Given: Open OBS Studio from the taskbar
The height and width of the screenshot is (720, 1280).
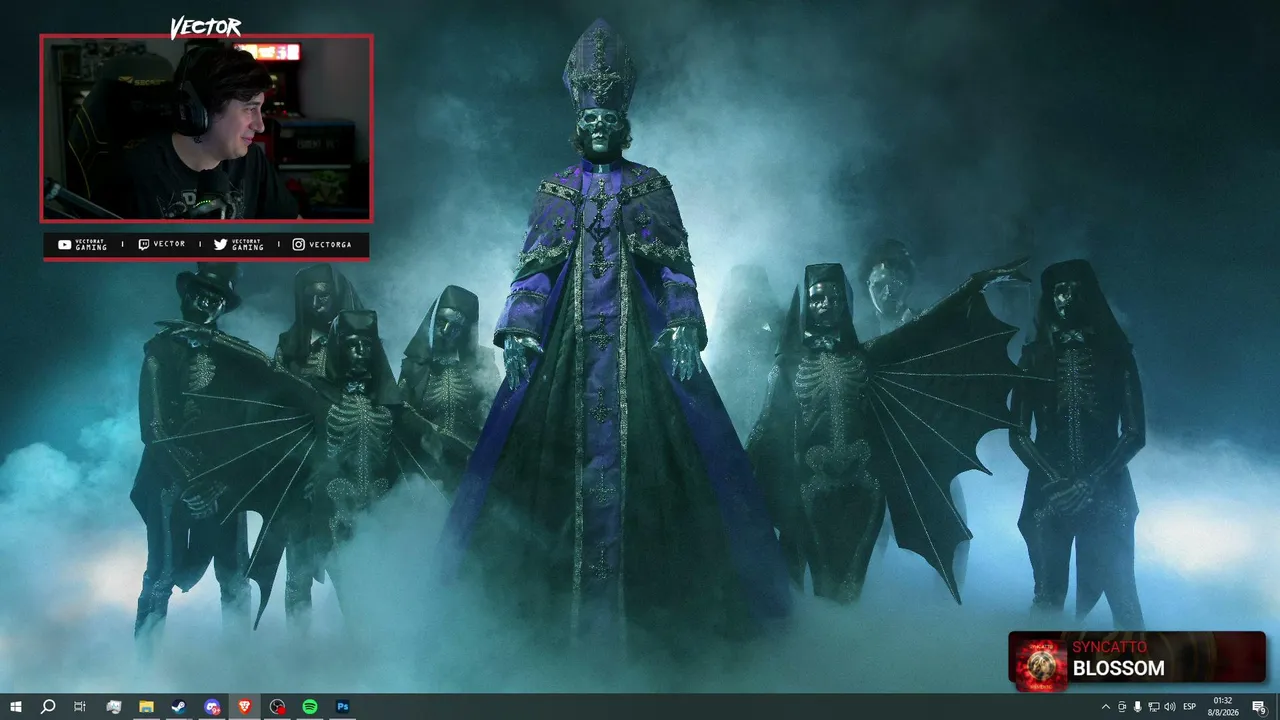Looking at the screenshot, I should tap(278, 707).
